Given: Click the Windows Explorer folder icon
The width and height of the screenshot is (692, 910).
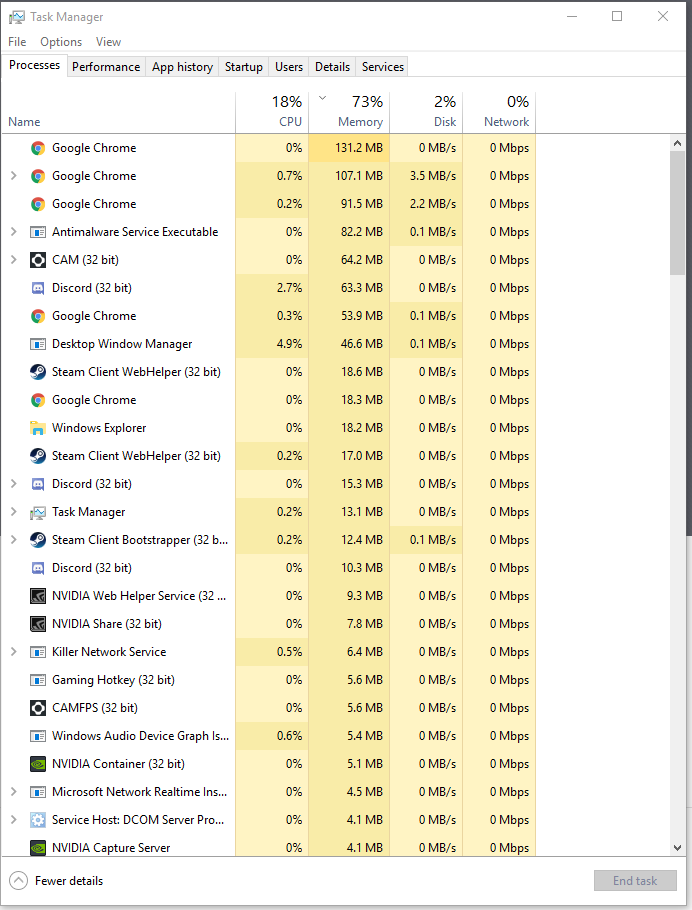Looking at the screenshot, I should coord(38,428).
